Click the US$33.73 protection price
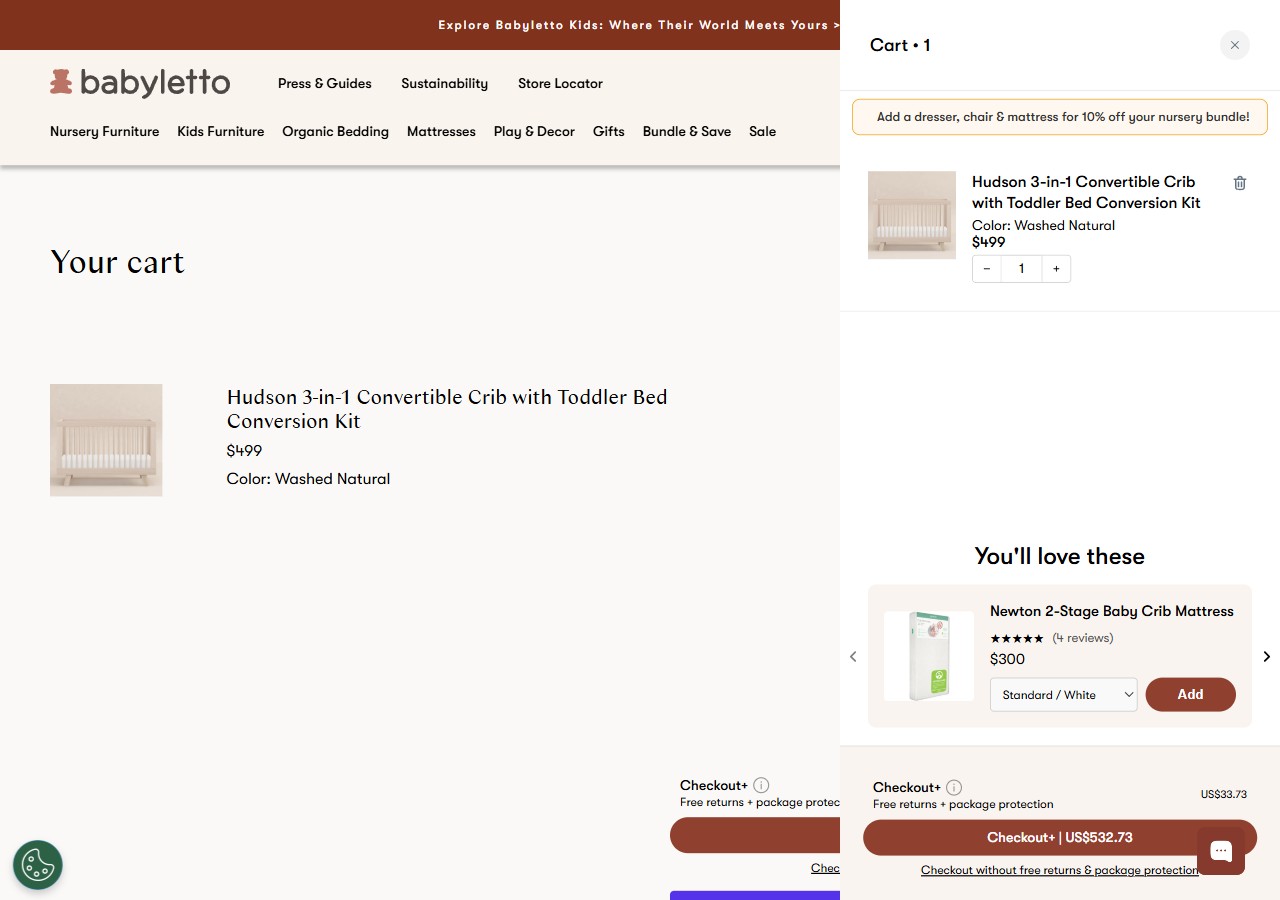 click(1224, 795)
